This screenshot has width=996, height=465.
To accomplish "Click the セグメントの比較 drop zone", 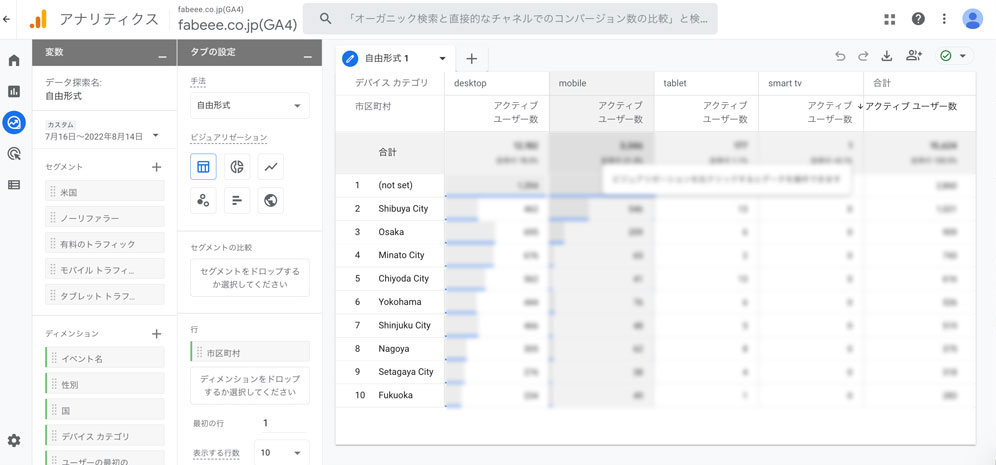I will [x=250, y=278].
